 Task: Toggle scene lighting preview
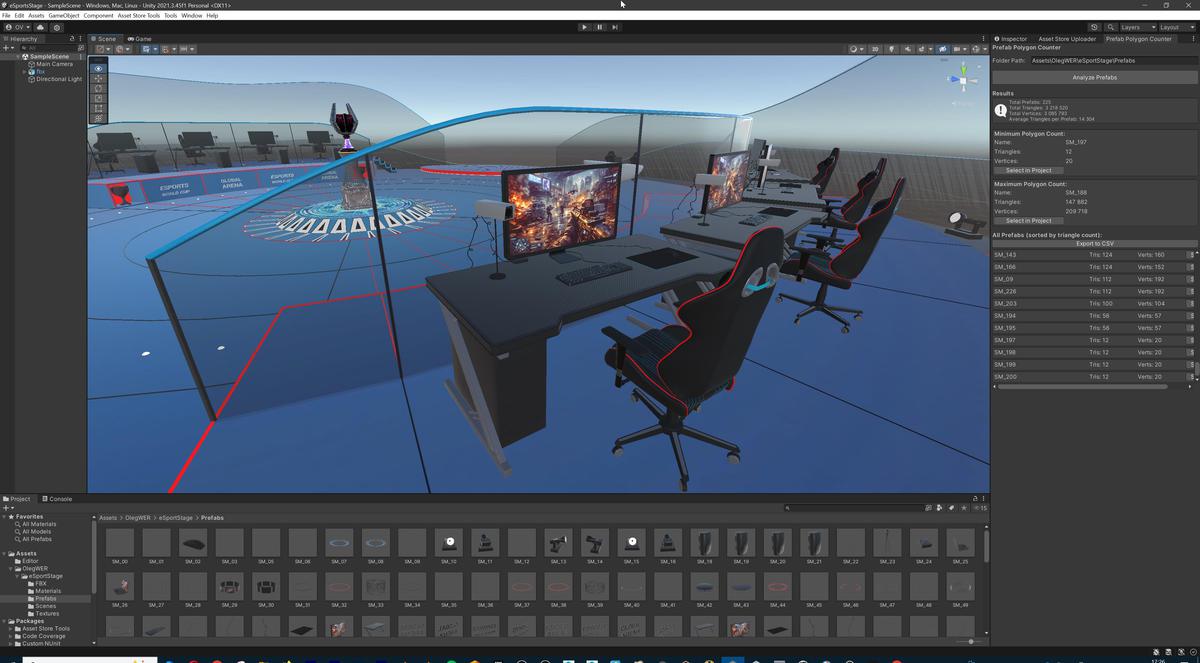892,49
